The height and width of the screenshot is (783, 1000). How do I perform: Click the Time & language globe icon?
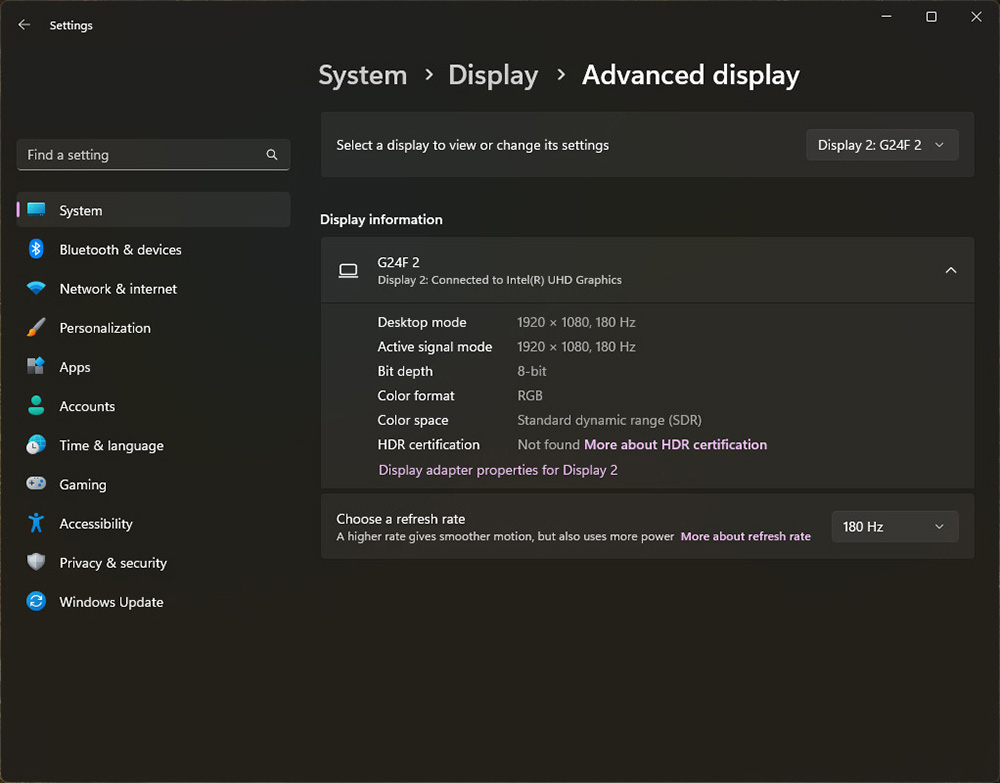[36, 445]
